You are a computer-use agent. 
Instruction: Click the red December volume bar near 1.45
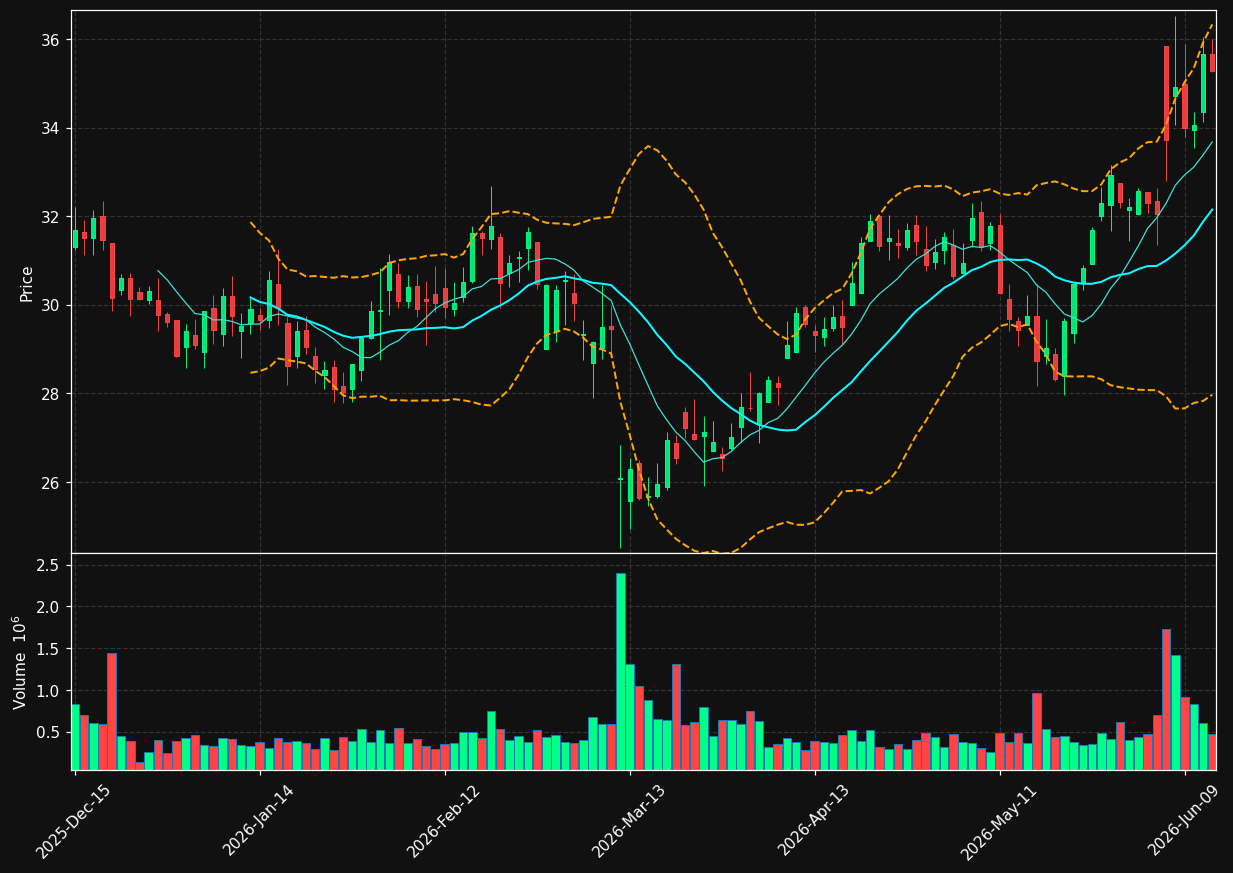[x=112, y=711]
